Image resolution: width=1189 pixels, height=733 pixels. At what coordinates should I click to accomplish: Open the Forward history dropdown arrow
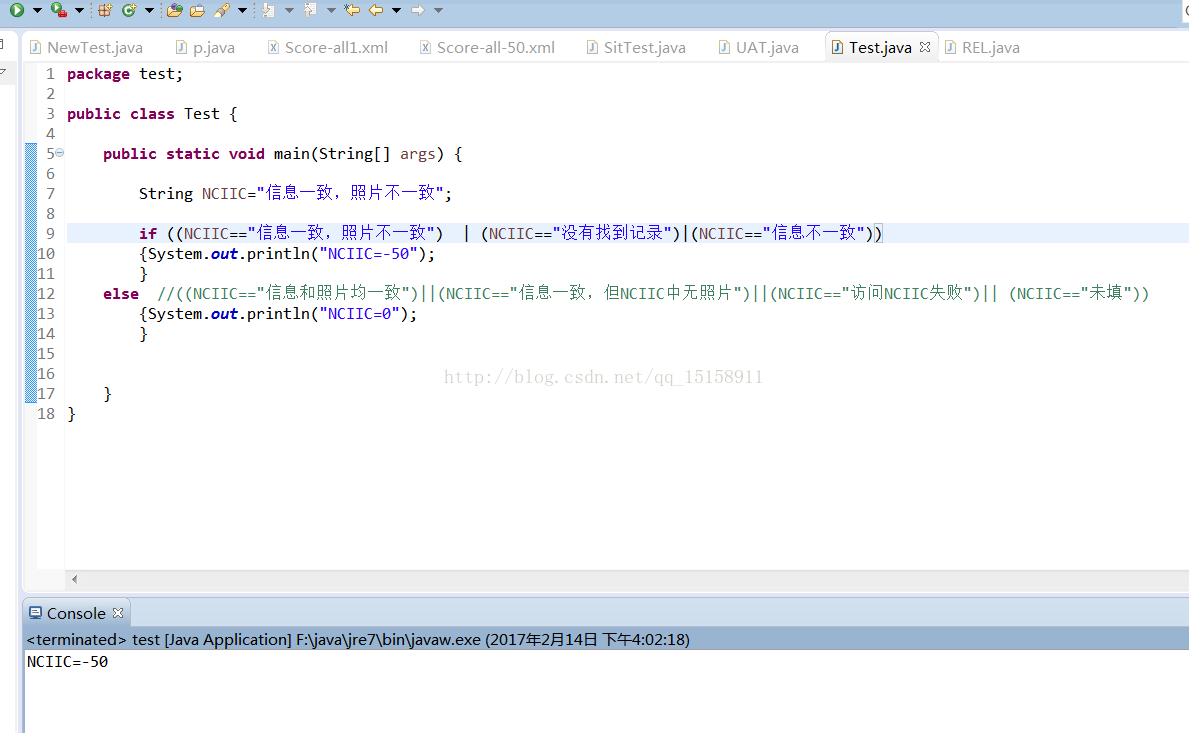click(x=438, y=11)
